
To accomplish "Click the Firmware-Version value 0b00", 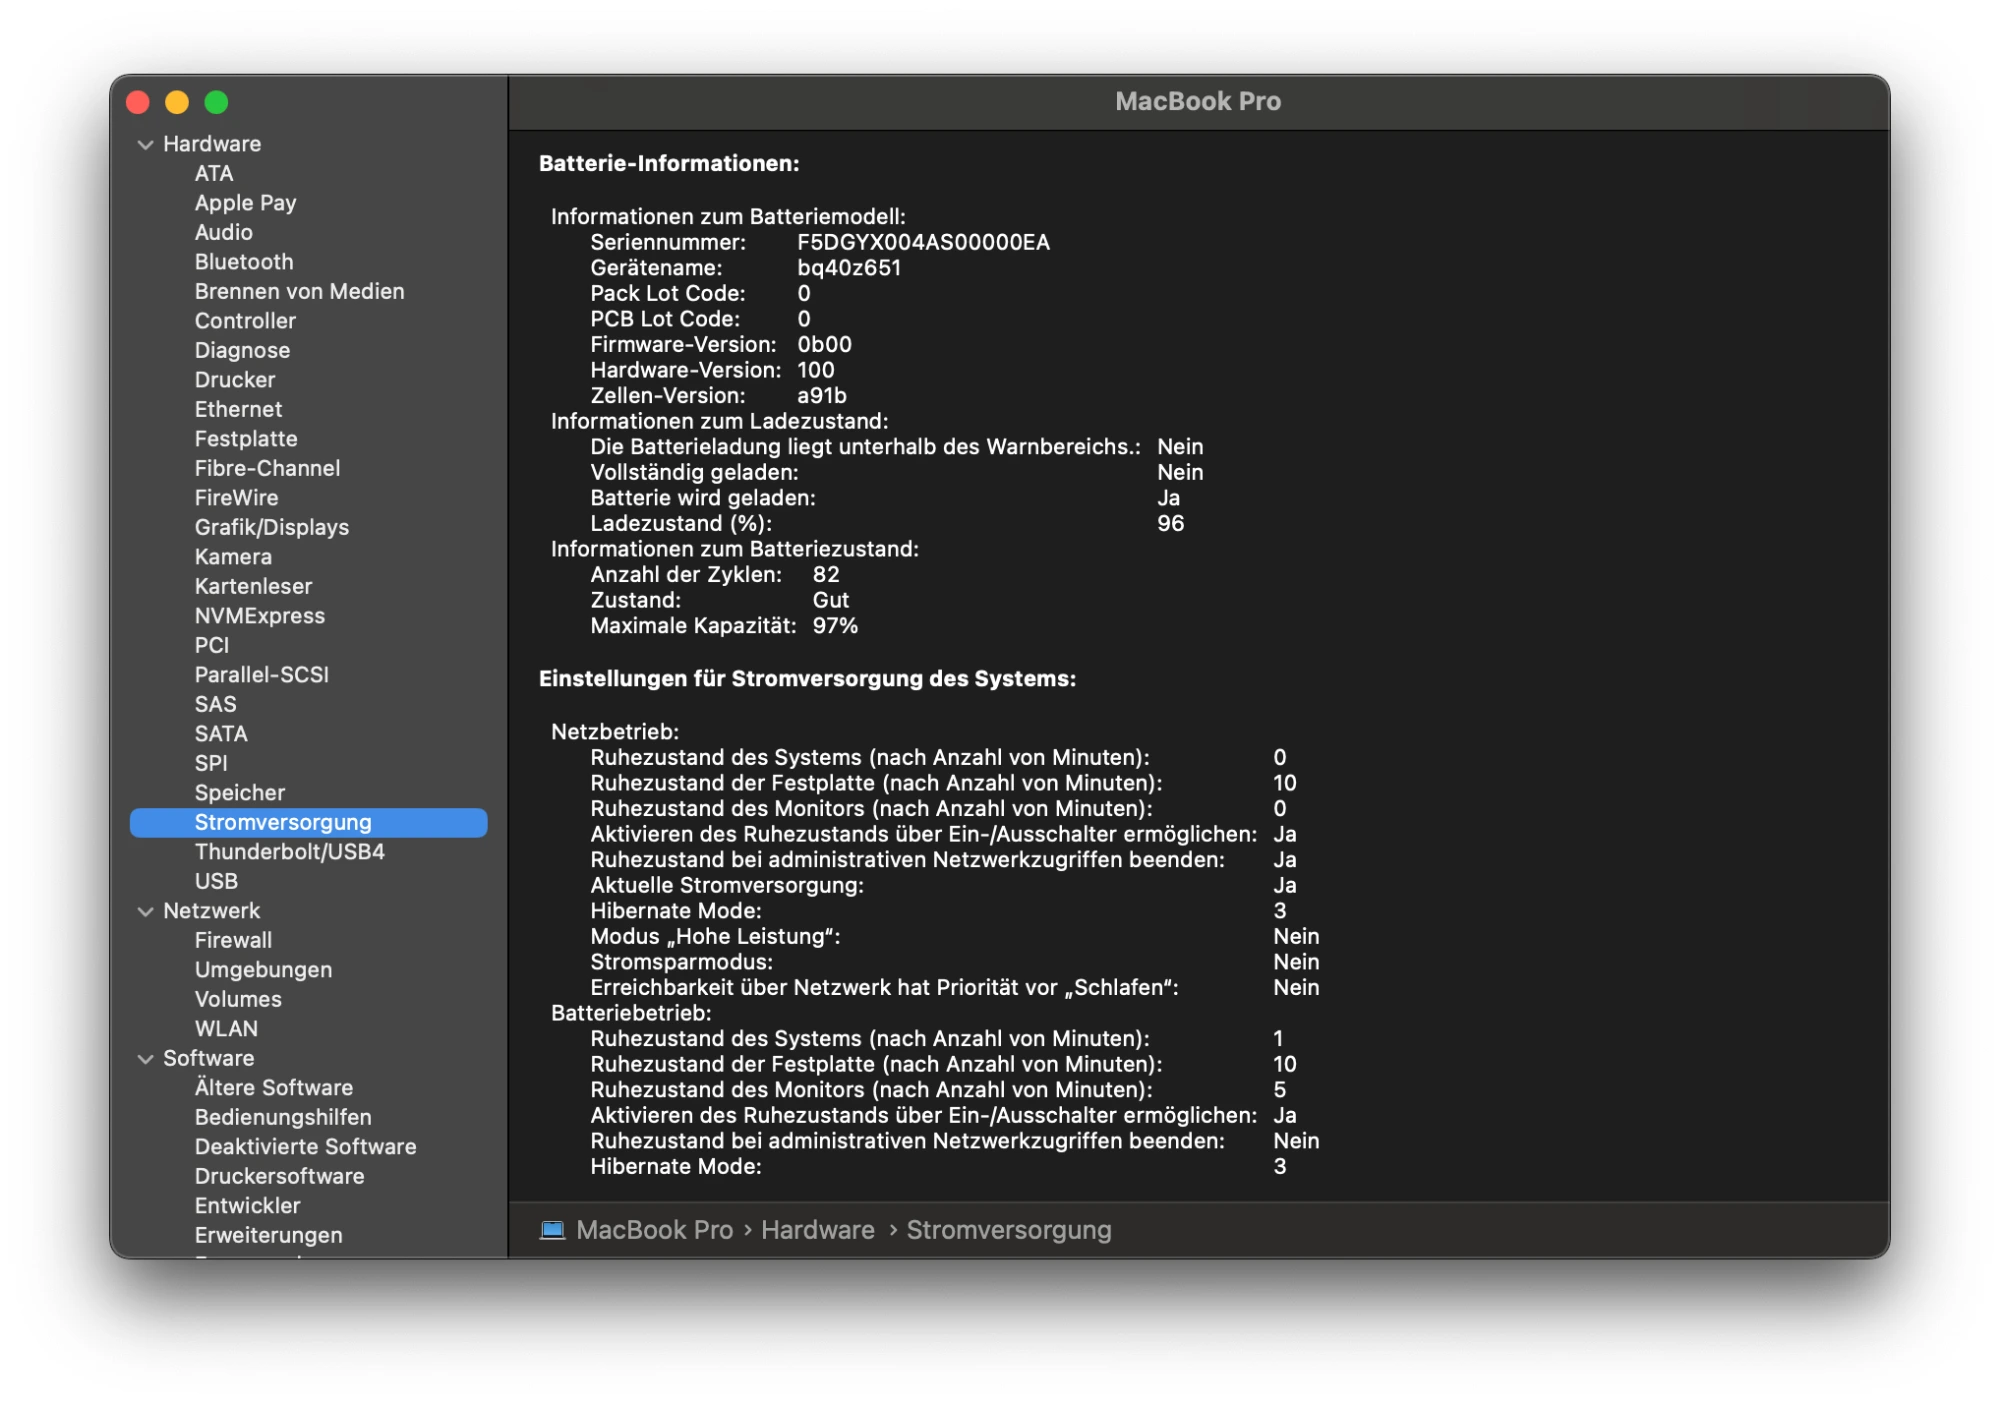I will (x=824, y=345).
